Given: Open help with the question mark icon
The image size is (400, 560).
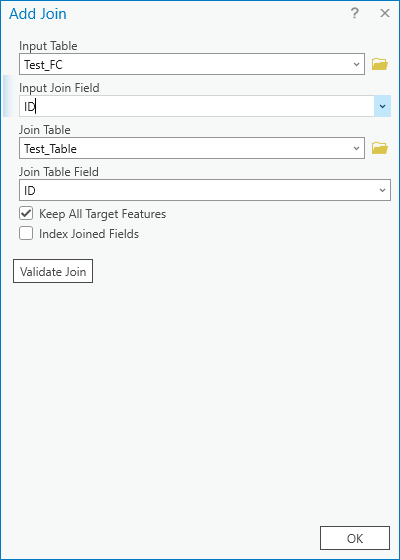Looking at the screenshot, I should [x=354, y=14].
